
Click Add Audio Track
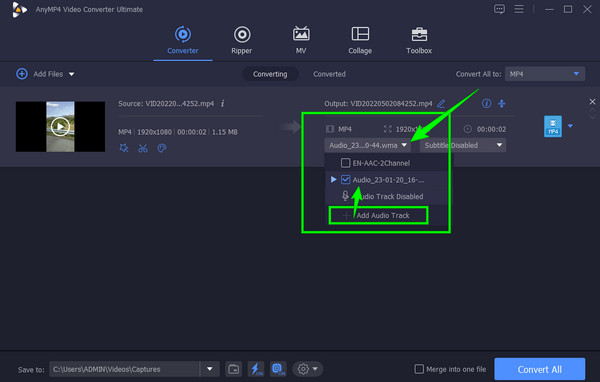[x=378, y=215]
